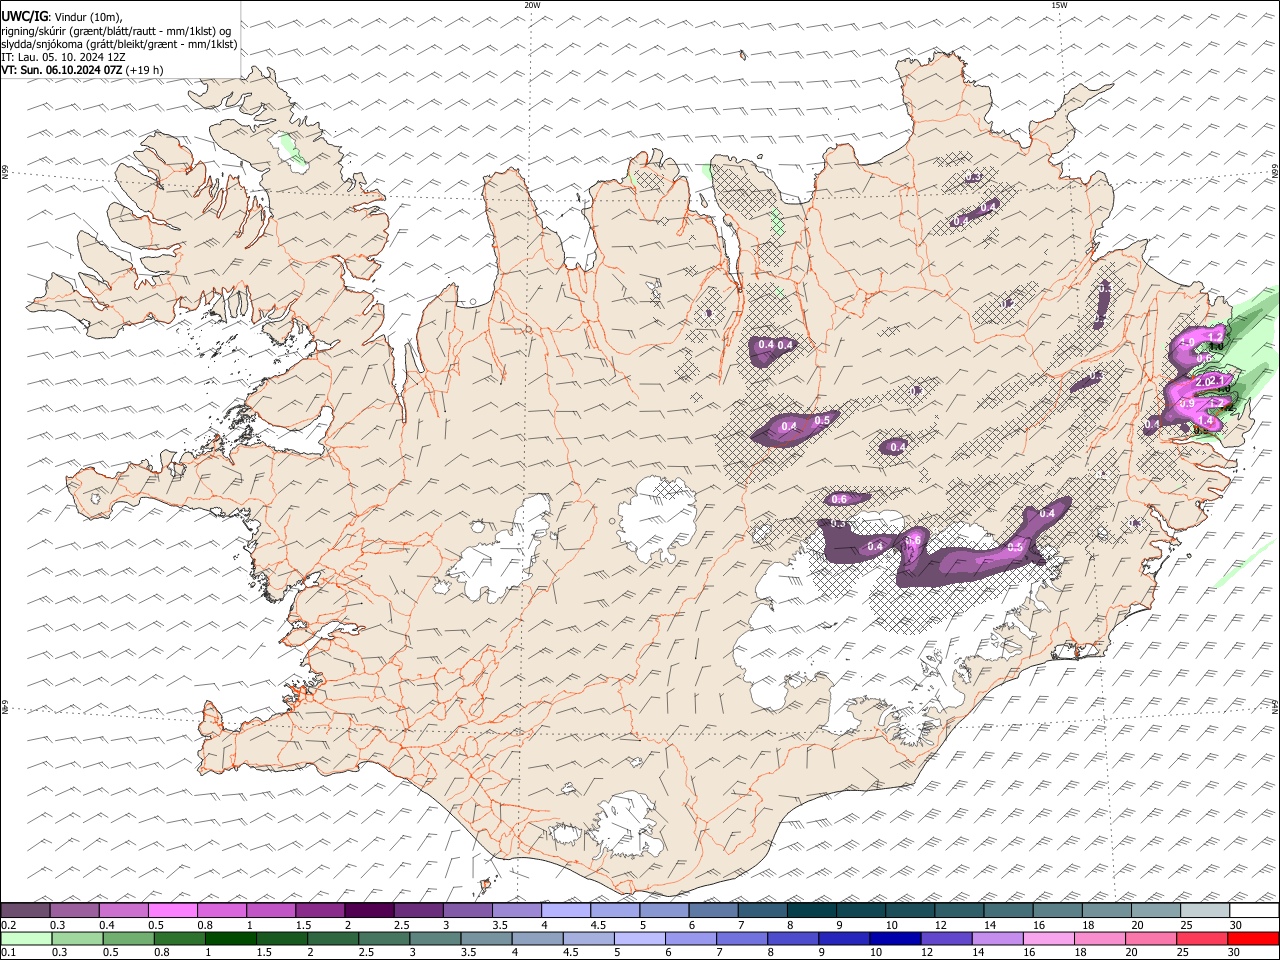Click the "0.2" value under the snow scale

[x=8, y=925]
